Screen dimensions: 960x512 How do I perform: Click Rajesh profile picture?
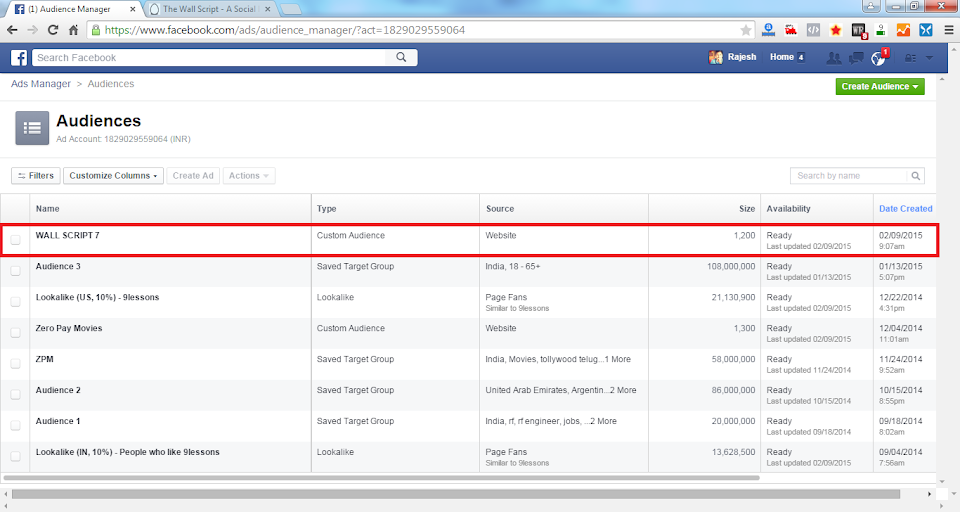tap(715, 57)
